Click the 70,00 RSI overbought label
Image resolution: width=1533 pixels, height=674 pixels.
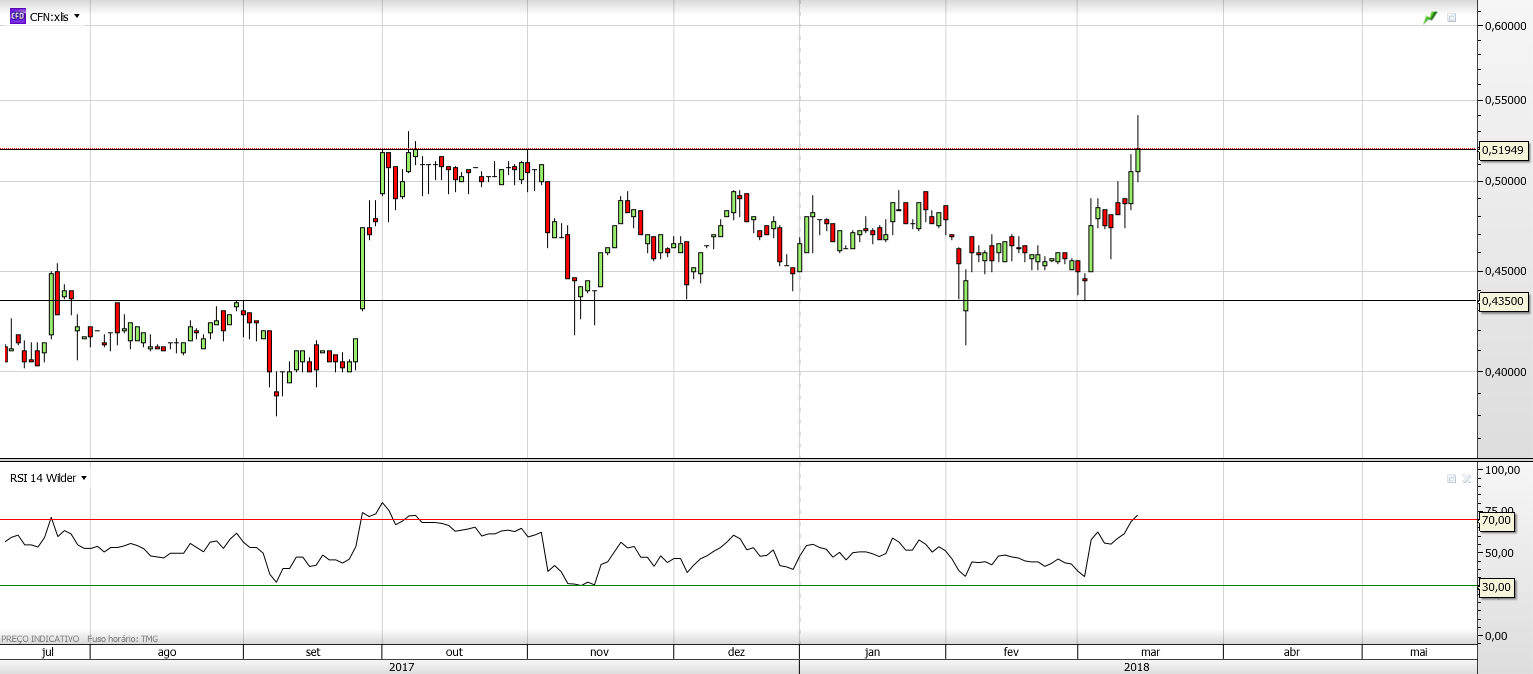pos(1496,520)
